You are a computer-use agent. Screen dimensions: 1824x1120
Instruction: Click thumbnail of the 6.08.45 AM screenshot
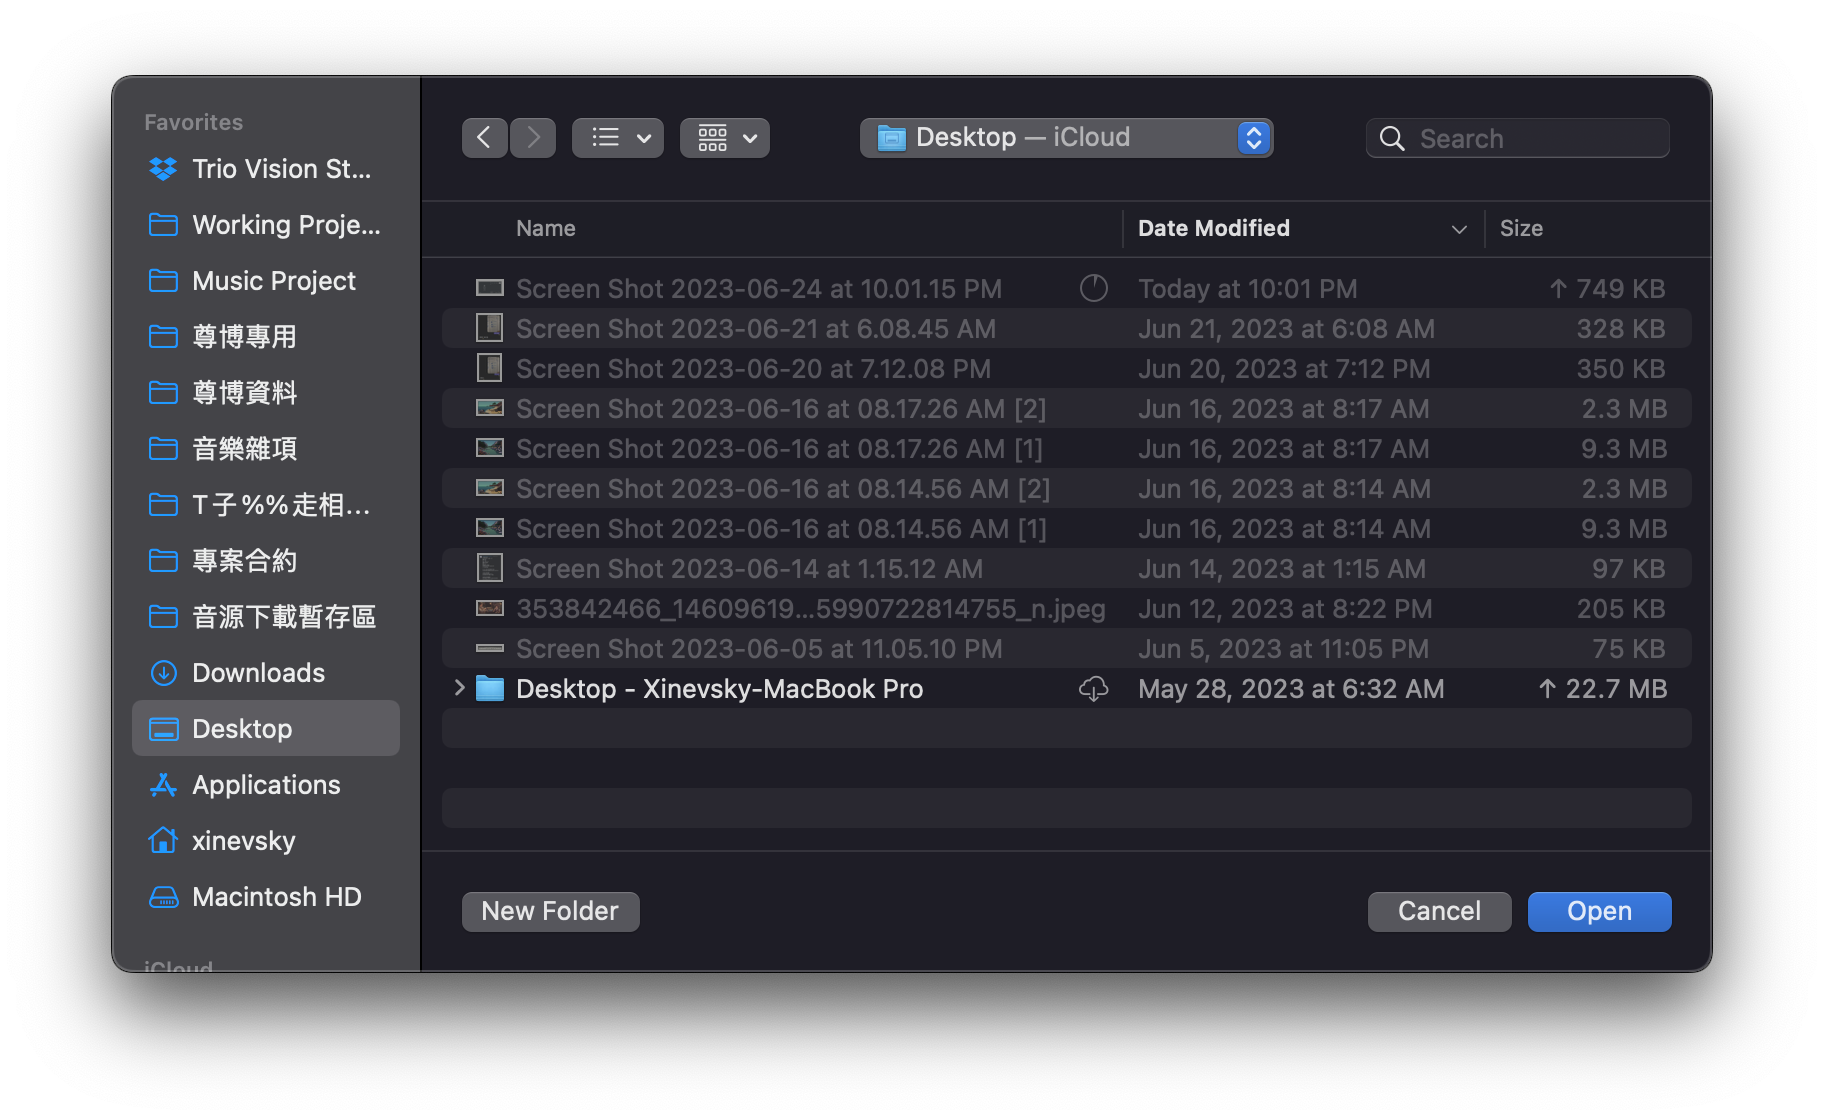[x=489, y=328]
